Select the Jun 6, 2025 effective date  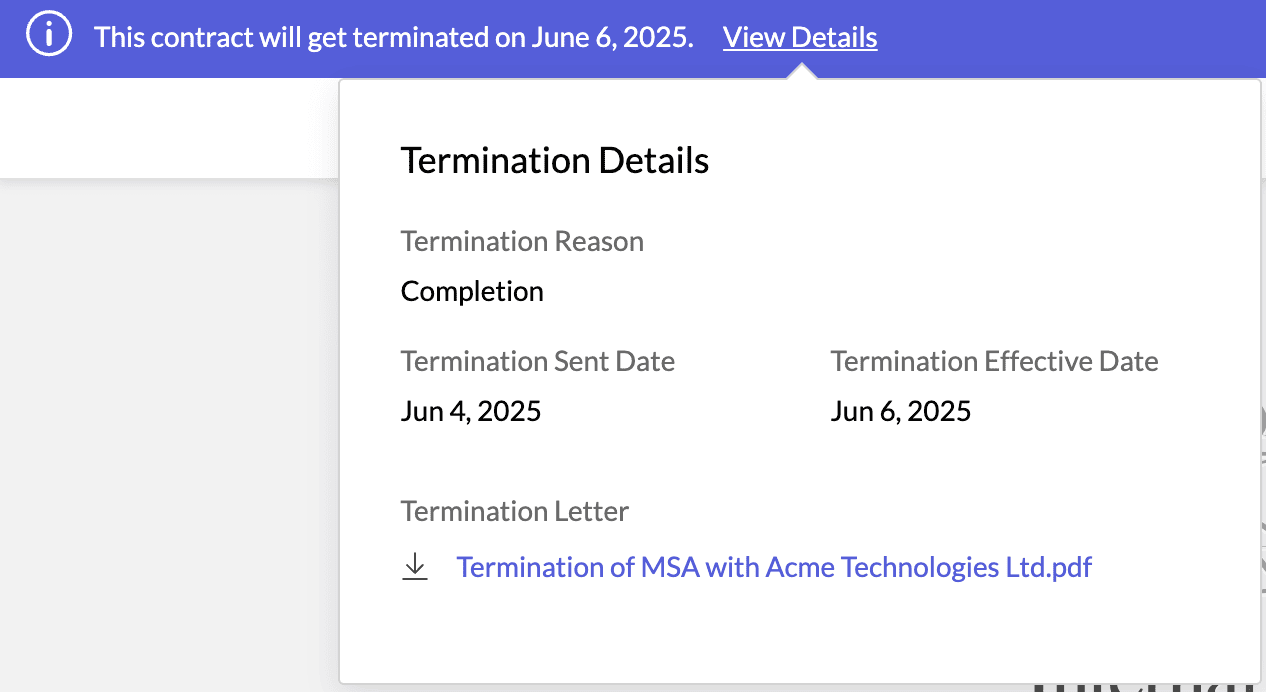pos(901,411)
